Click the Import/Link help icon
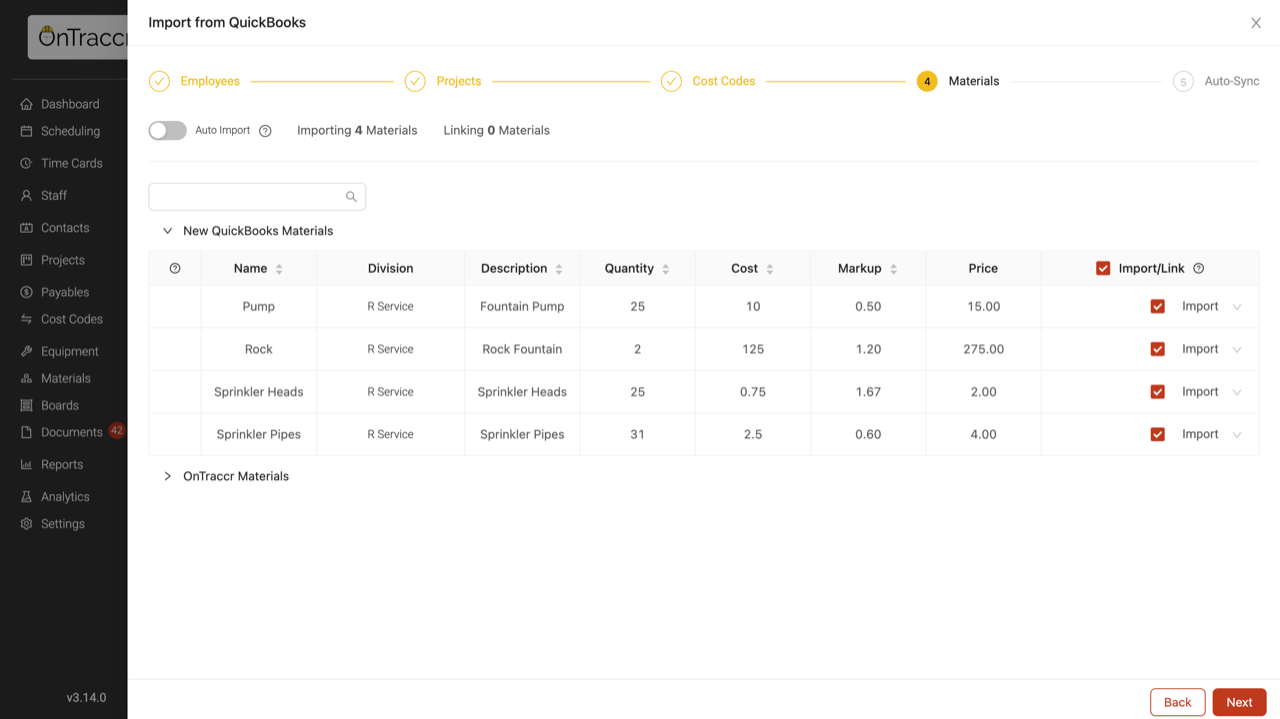Image resolution: width=1280 pixels, height=719 pixels. click(x=1198, y=268)
